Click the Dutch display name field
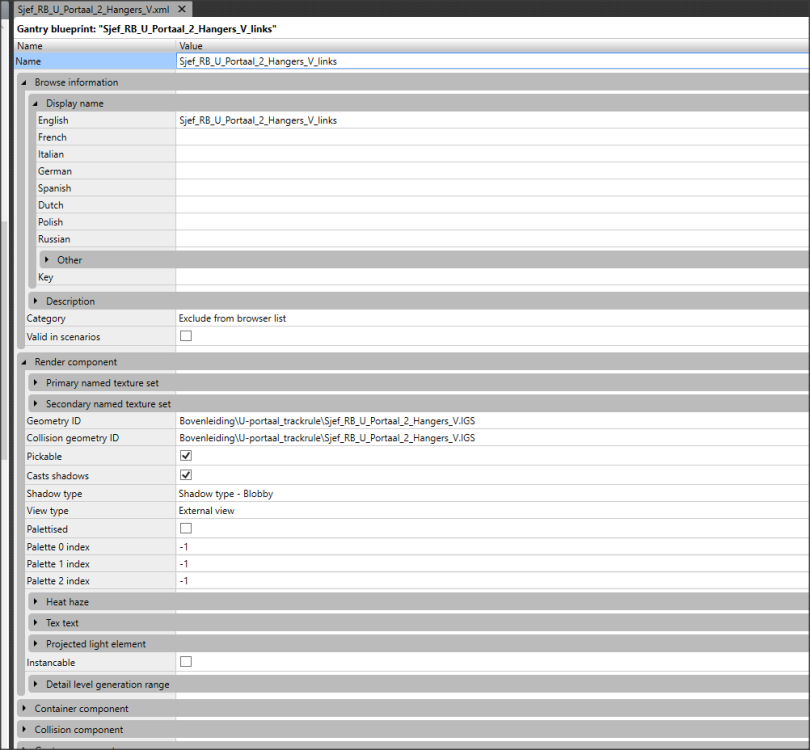Image resolution: width=810 pixels, height=750 pixels. [x=490, y=205]
